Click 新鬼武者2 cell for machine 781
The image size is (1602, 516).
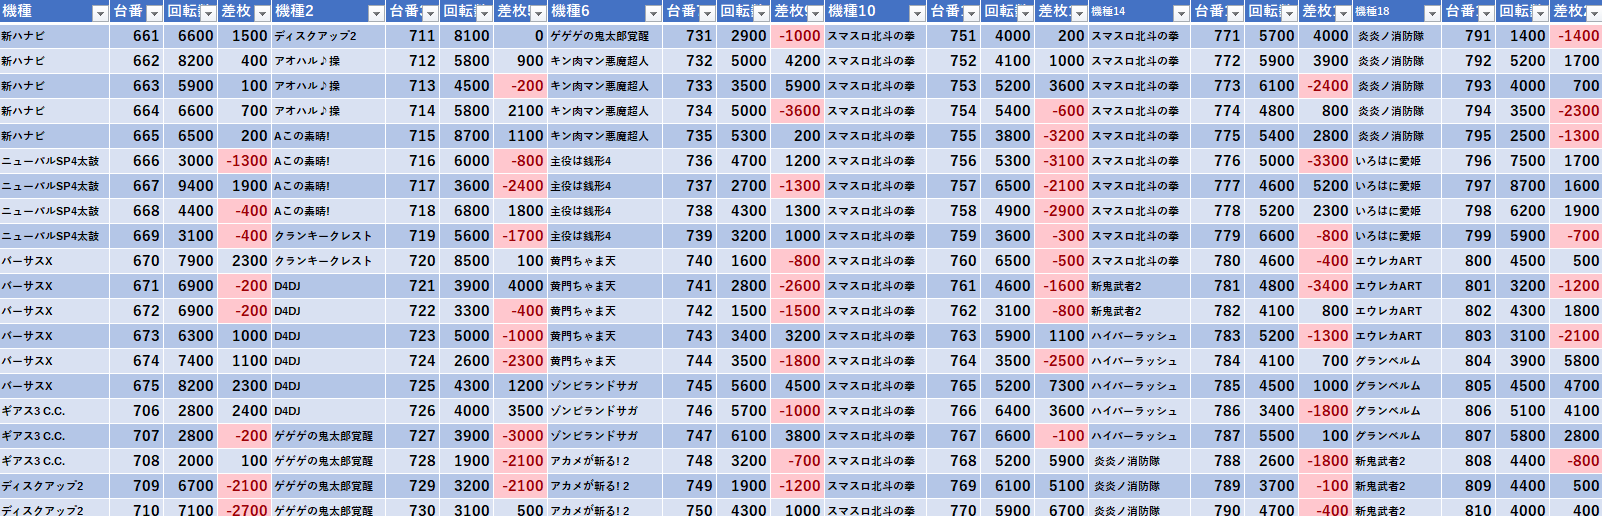1140,286
